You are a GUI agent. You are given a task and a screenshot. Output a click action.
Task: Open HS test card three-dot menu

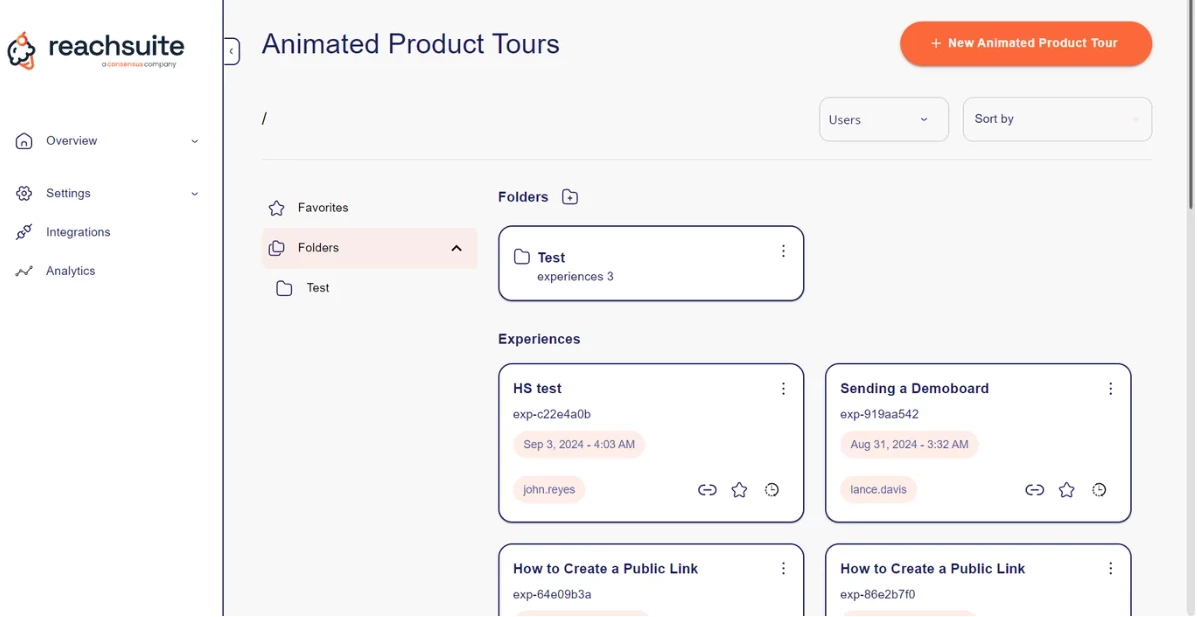(x=783, y=389)
